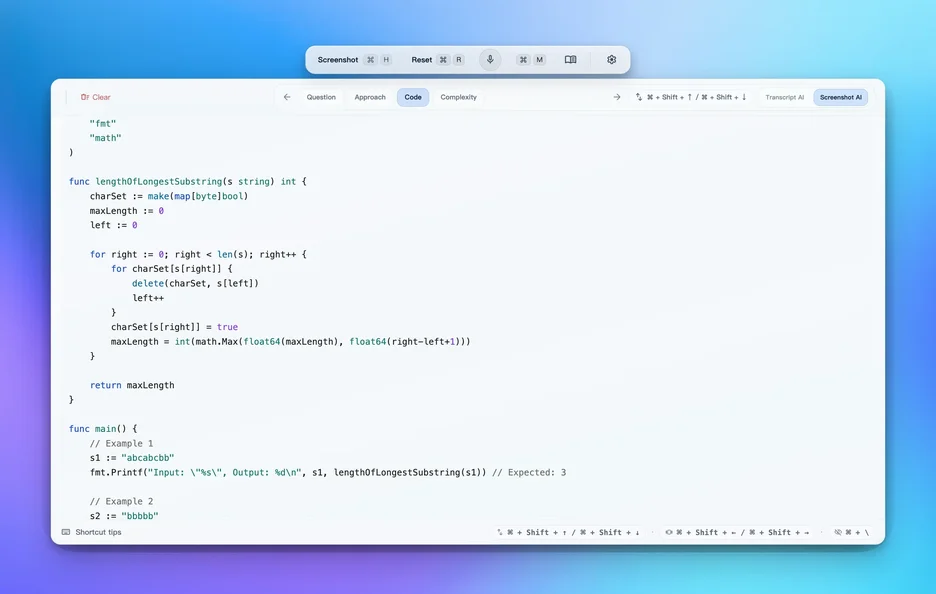
Task: Click the scroll arrows icon beside Shift shortcuts
Action: click(640, 97)
